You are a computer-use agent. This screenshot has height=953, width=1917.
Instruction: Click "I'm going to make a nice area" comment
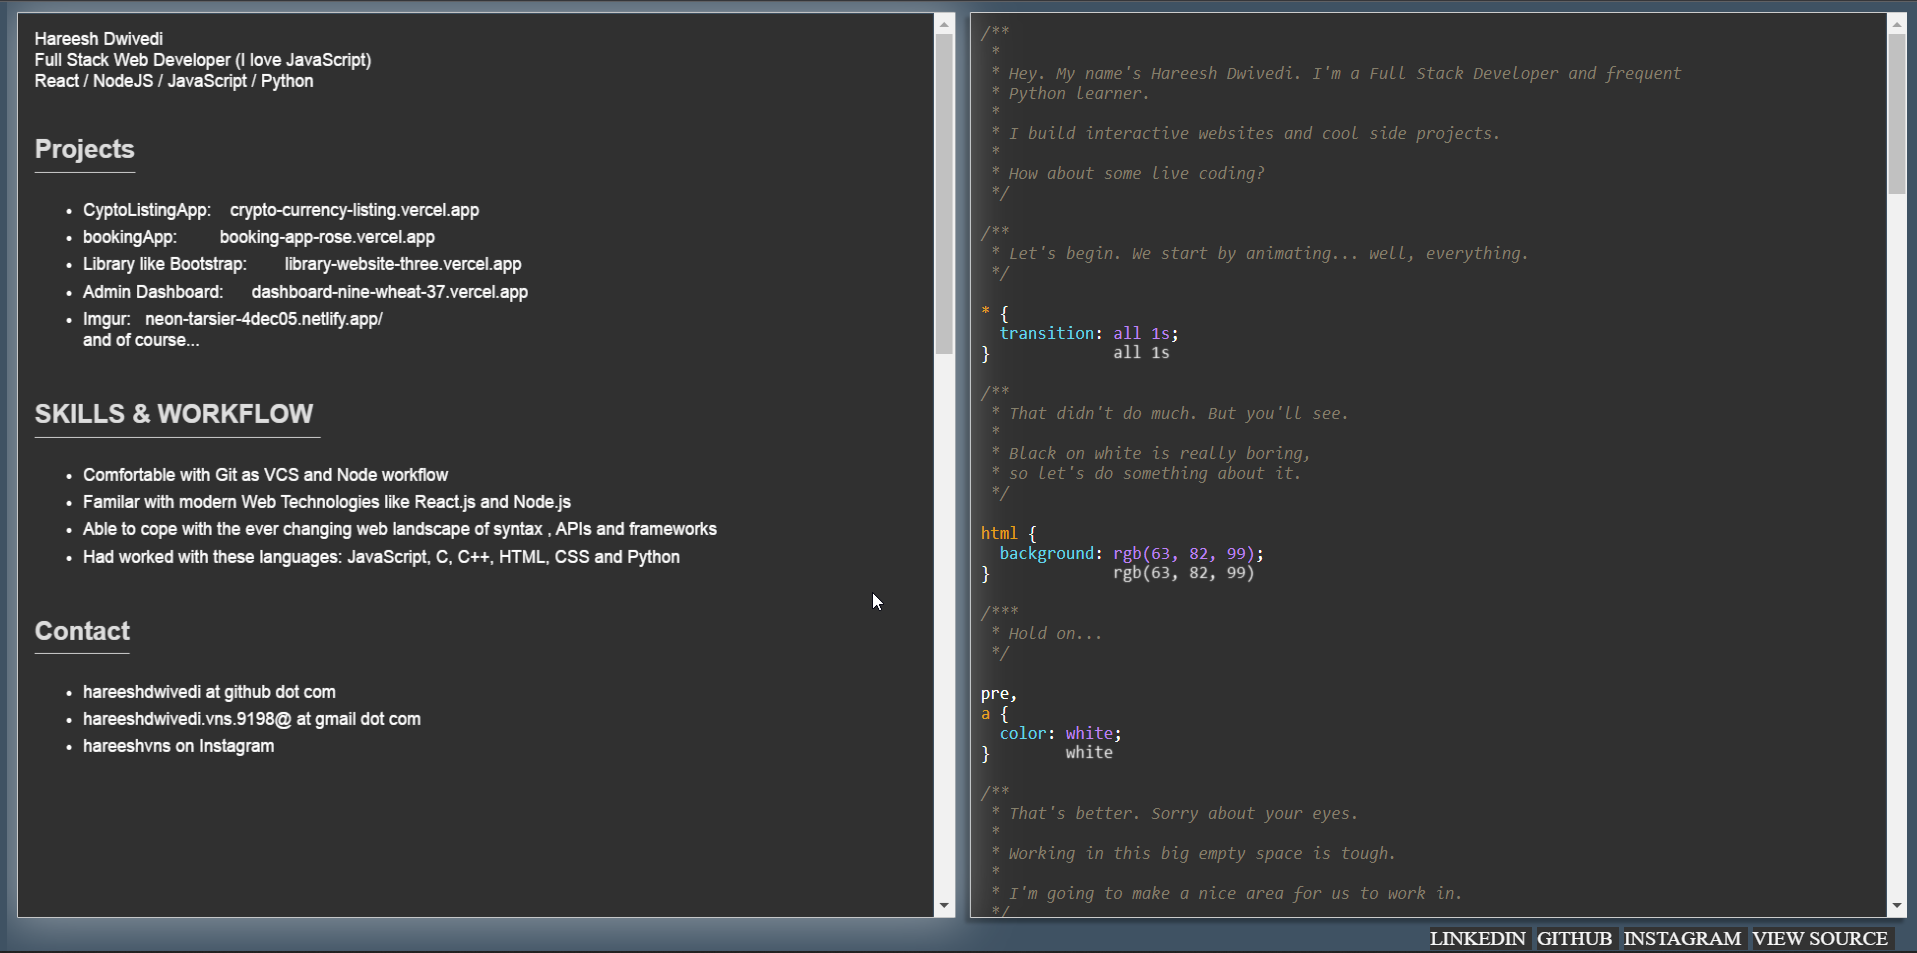(x=1235, y=893)
